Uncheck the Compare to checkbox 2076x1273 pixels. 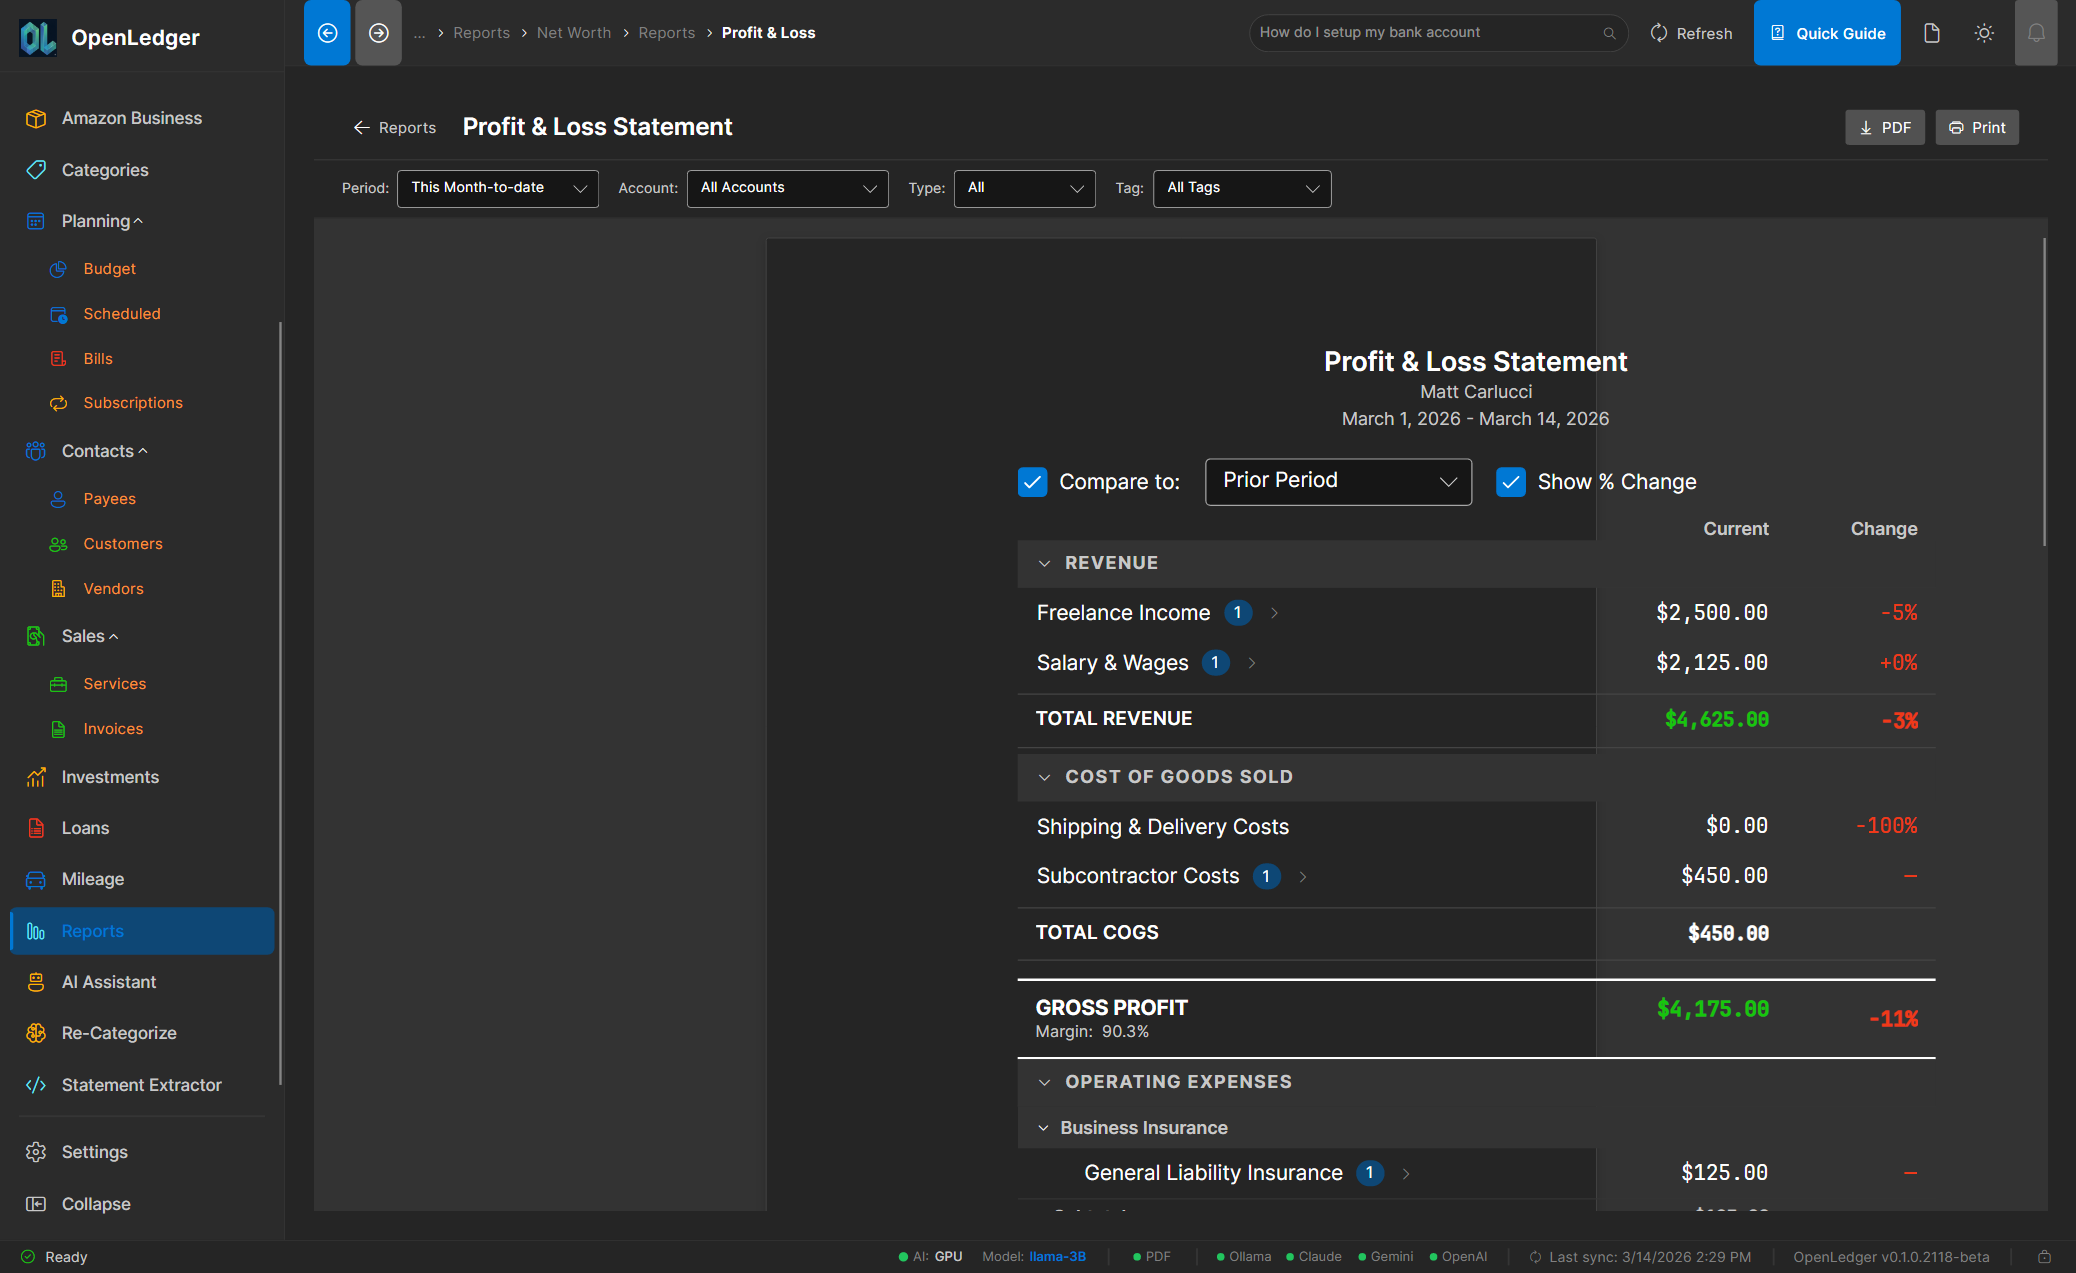1032,482
